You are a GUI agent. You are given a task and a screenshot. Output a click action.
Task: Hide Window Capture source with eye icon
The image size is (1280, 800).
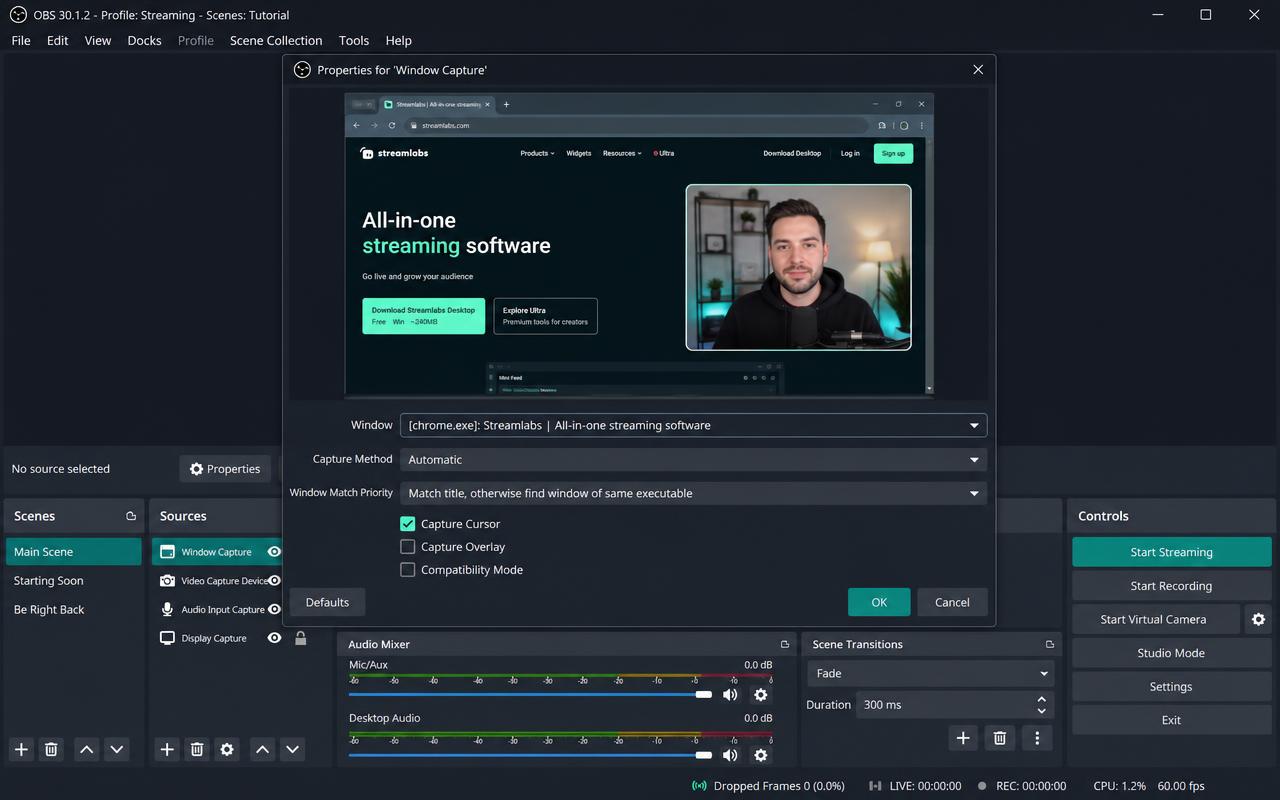point(274,552)
